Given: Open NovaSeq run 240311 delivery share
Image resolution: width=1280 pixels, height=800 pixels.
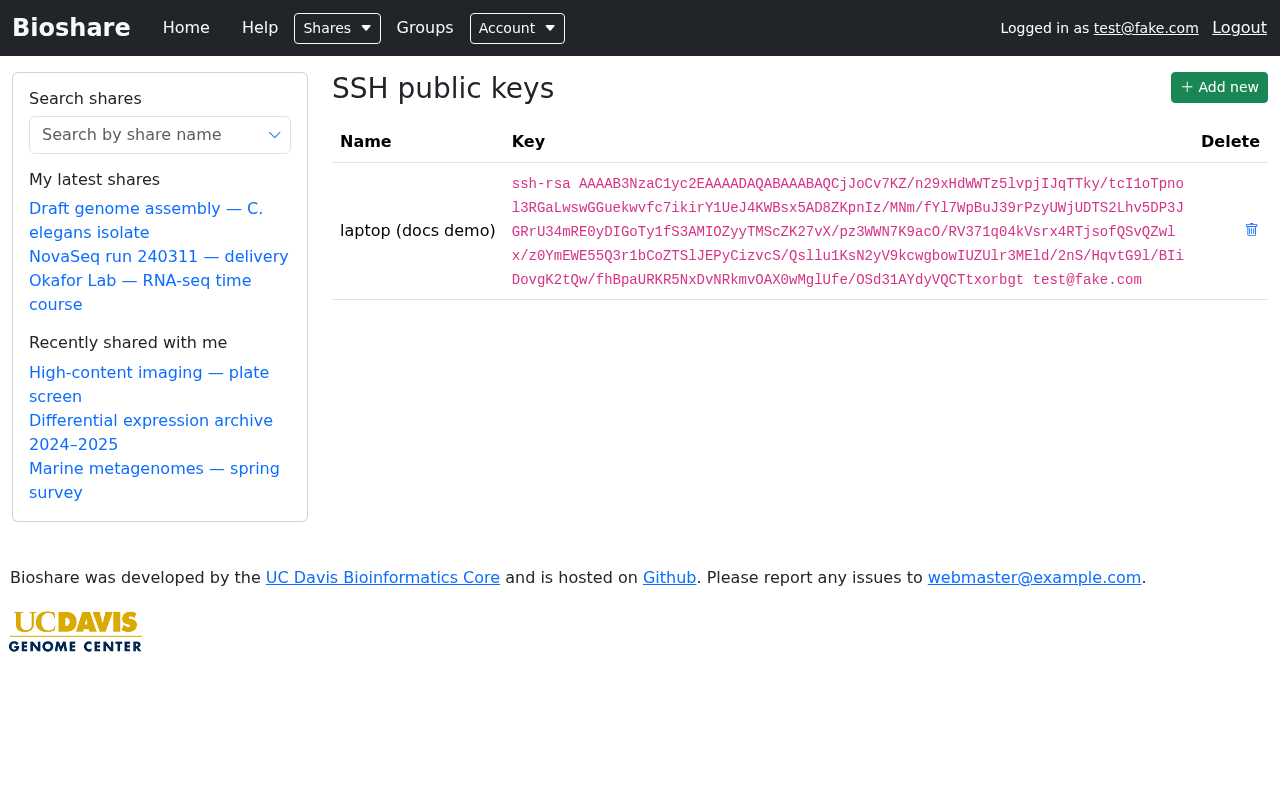Looking at the screenshot, I should [159, 257].
